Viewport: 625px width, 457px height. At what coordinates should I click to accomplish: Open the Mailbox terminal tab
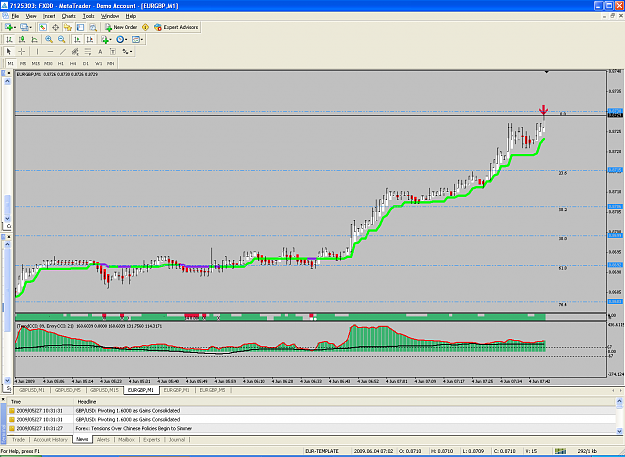(126, 439)
